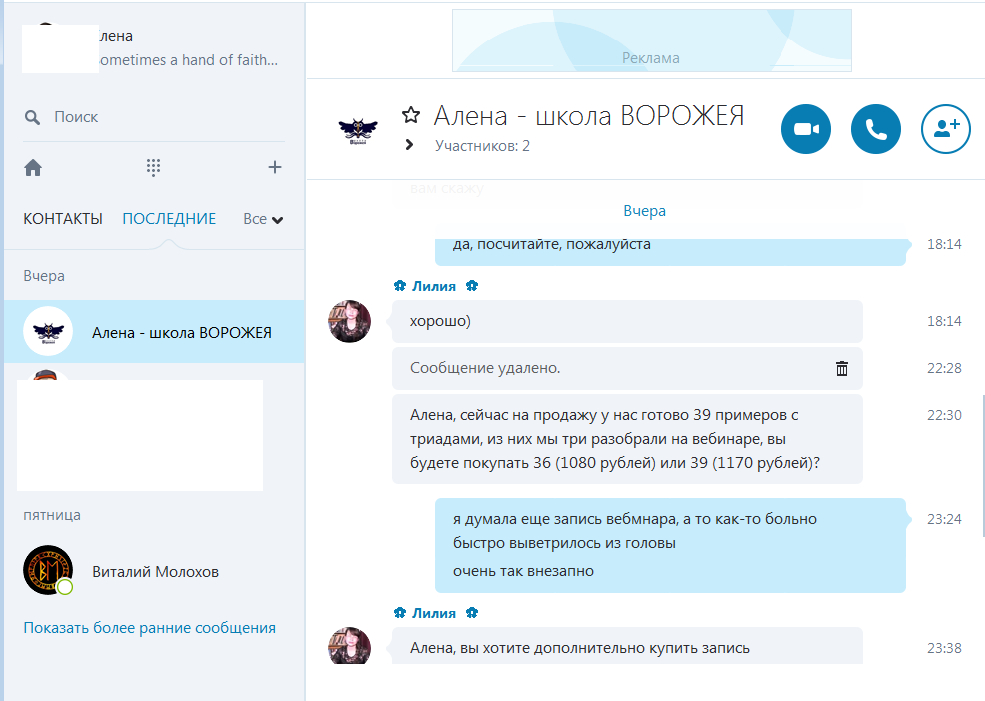985x701 pixels.
Task: Start a voice call in chat header
Action: coord(876,129)
